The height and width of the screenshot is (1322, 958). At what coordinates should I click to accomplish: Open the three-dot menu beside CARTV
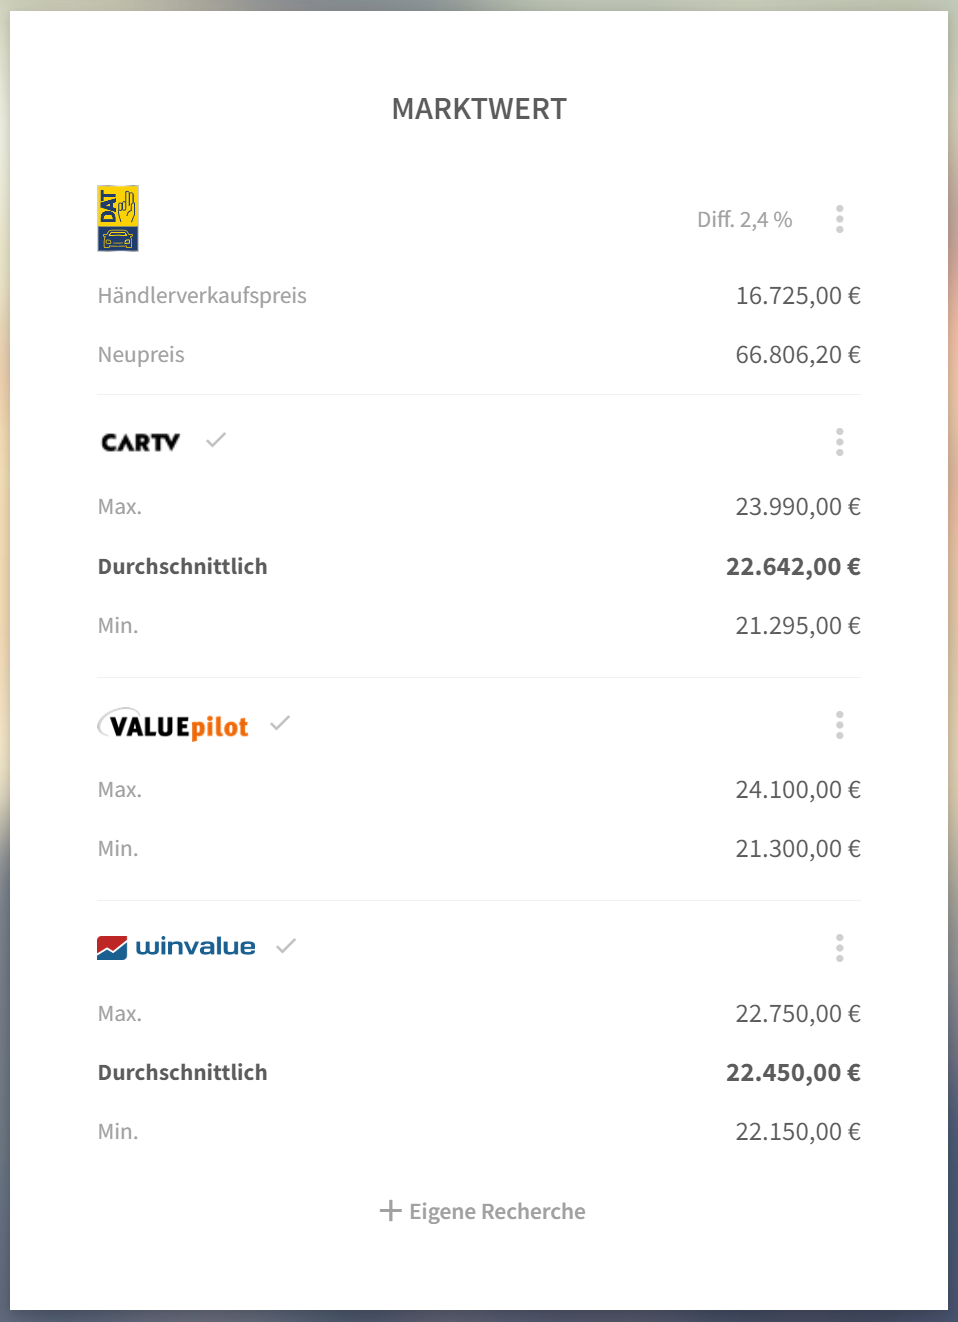(840, 442)
